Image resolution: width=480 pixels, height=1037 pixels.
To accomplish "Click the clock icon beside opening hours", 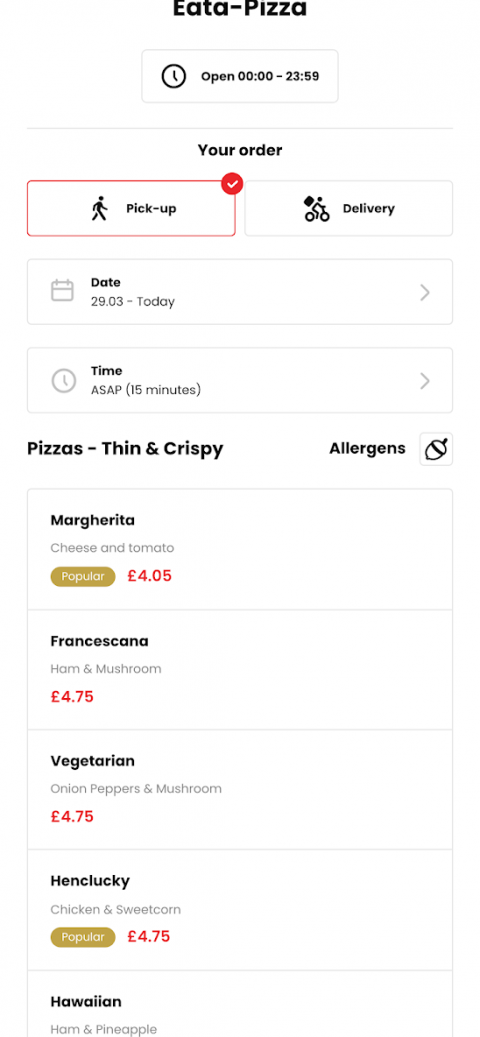I will click(x=174, y=76).
